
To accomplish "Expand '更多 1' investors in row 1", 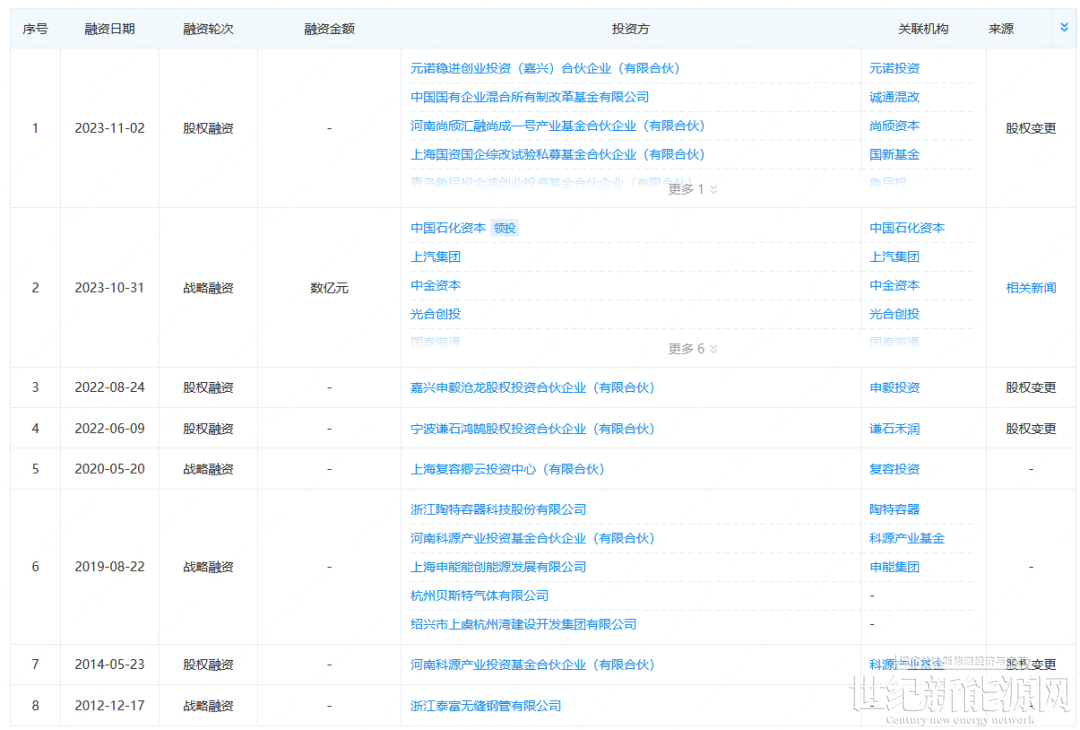I will 693,189.
